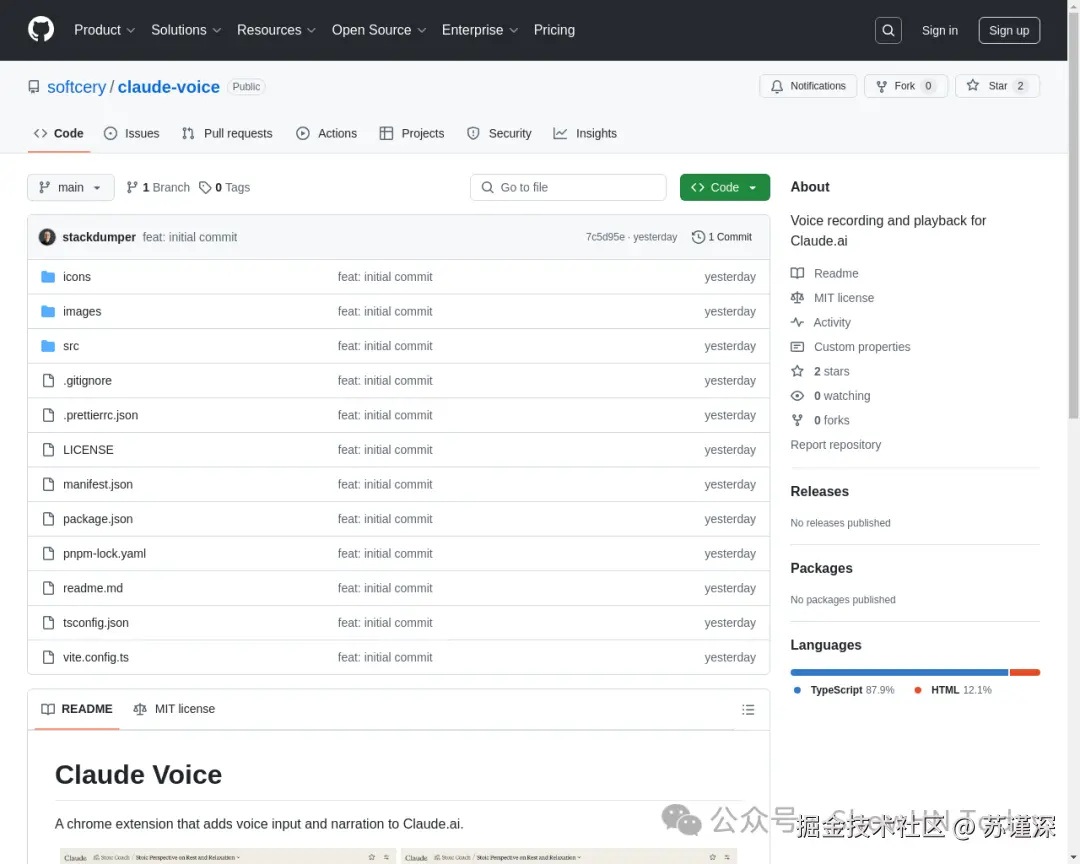Click the scale icon beside MIT license in About

click(x=797, y=298)
